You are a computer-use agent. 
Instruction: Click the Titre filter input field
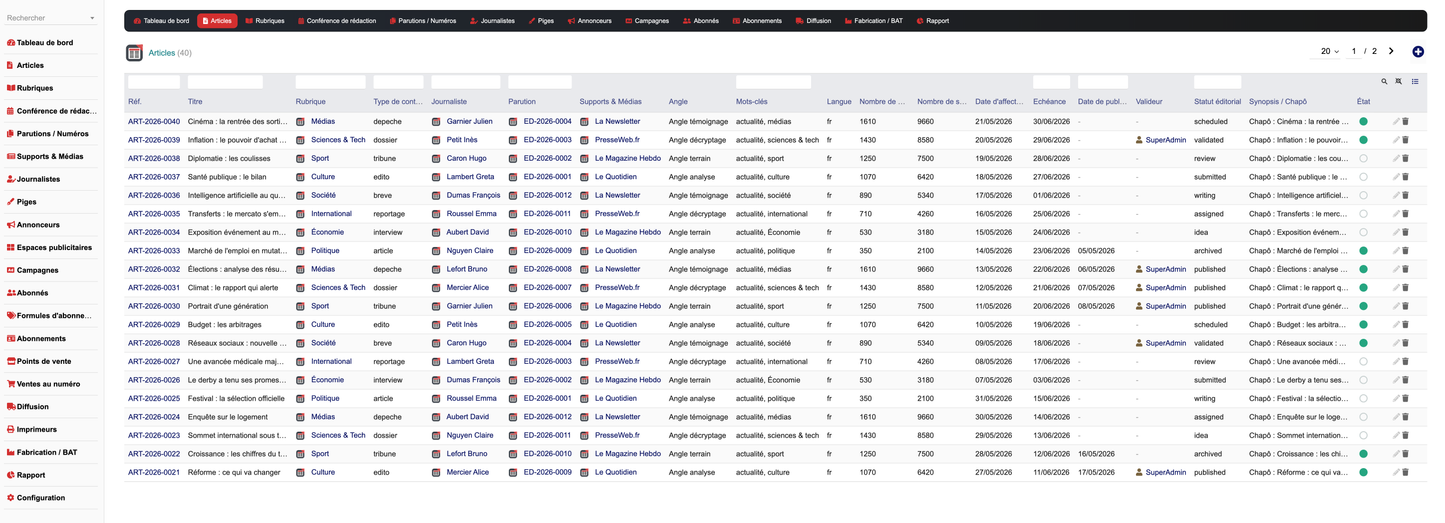[x=225, y=82]
